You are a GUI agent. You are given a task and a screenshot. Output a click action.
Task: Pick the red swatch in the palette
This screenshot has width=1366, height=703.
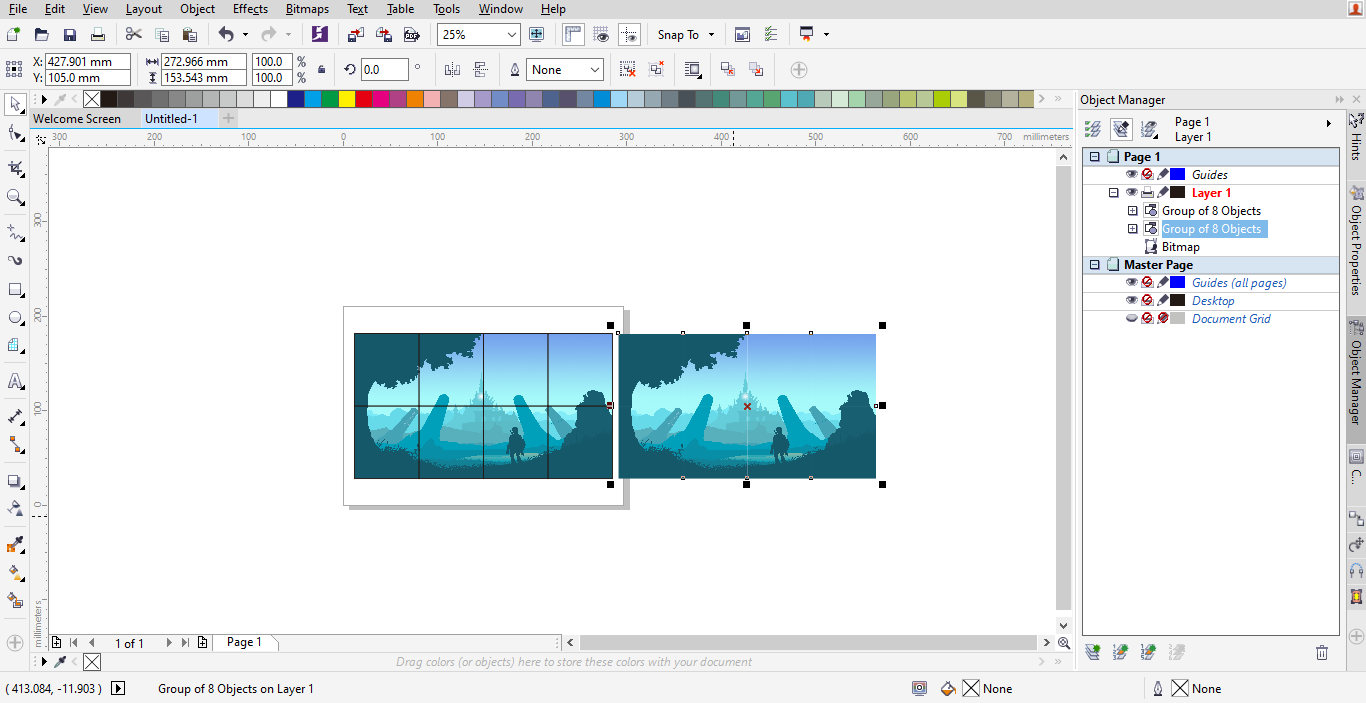point(363,99)
